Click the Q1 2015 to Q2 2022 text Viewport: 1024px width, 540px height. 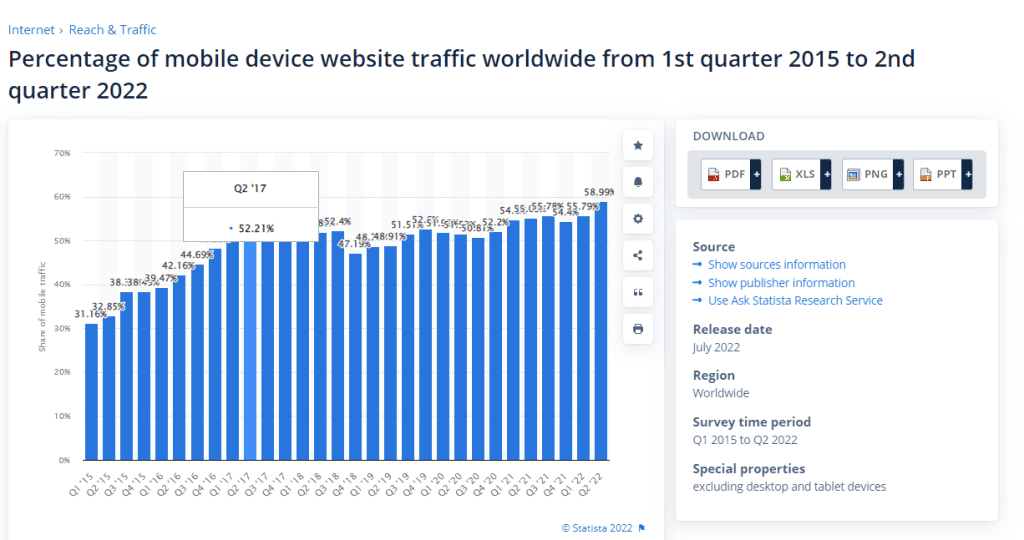click(x=745, y=440)
